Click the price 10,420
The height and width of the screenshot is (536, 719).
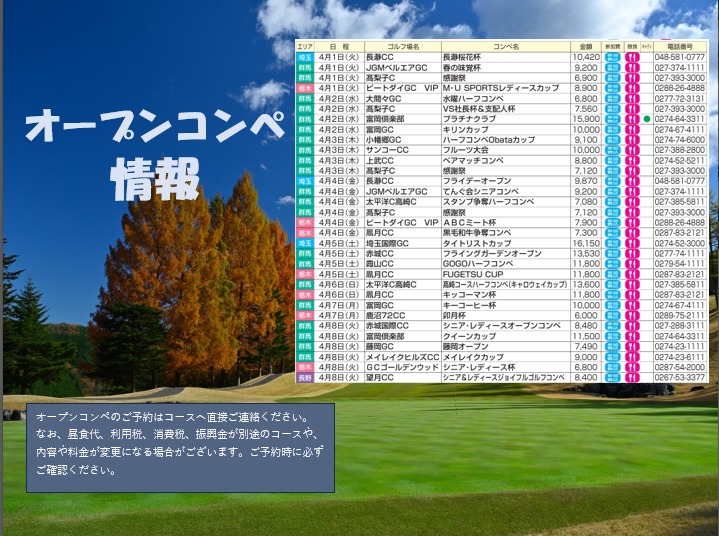pos(586,57)
